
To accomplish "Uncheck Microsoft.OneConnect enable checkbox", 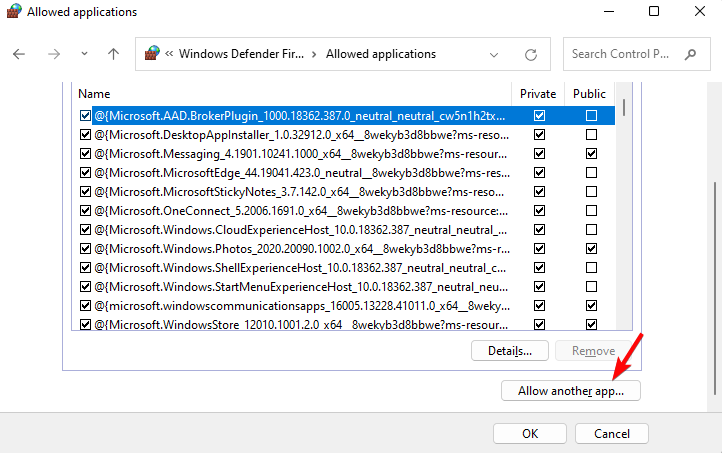I will coord(85,210).
